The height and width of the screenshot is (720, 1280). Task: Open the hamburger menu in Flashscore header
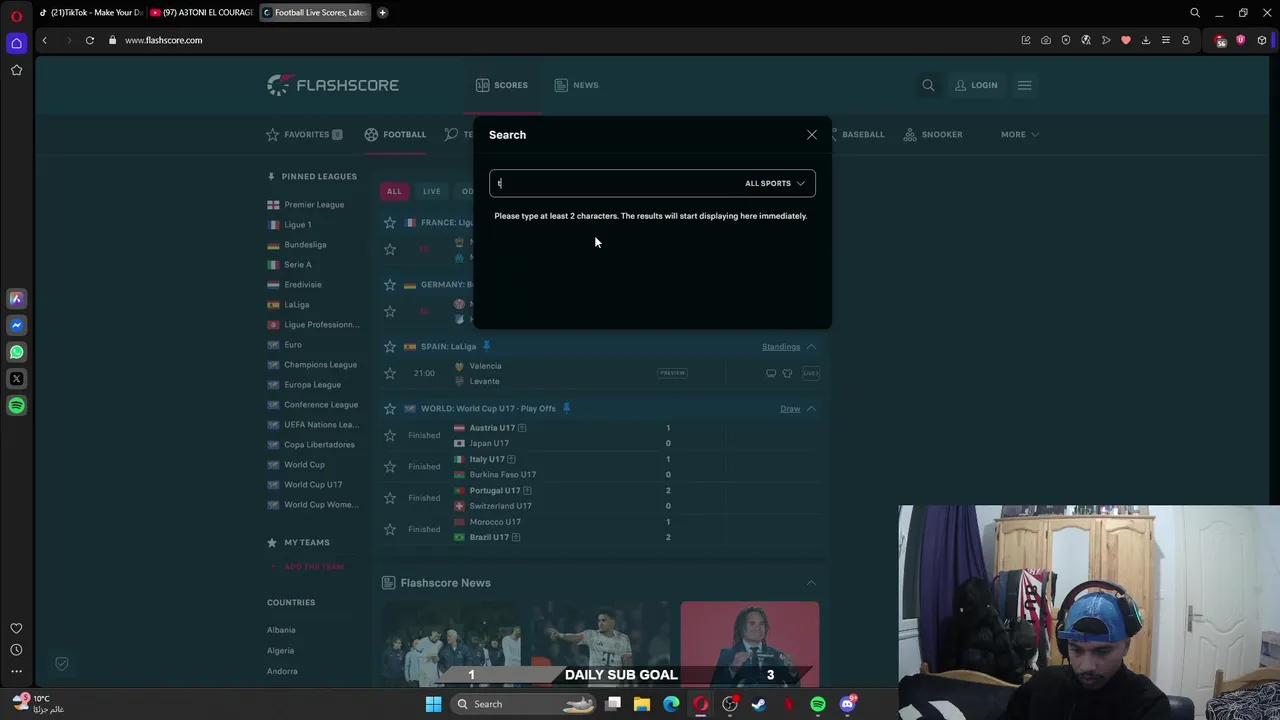1024,85
